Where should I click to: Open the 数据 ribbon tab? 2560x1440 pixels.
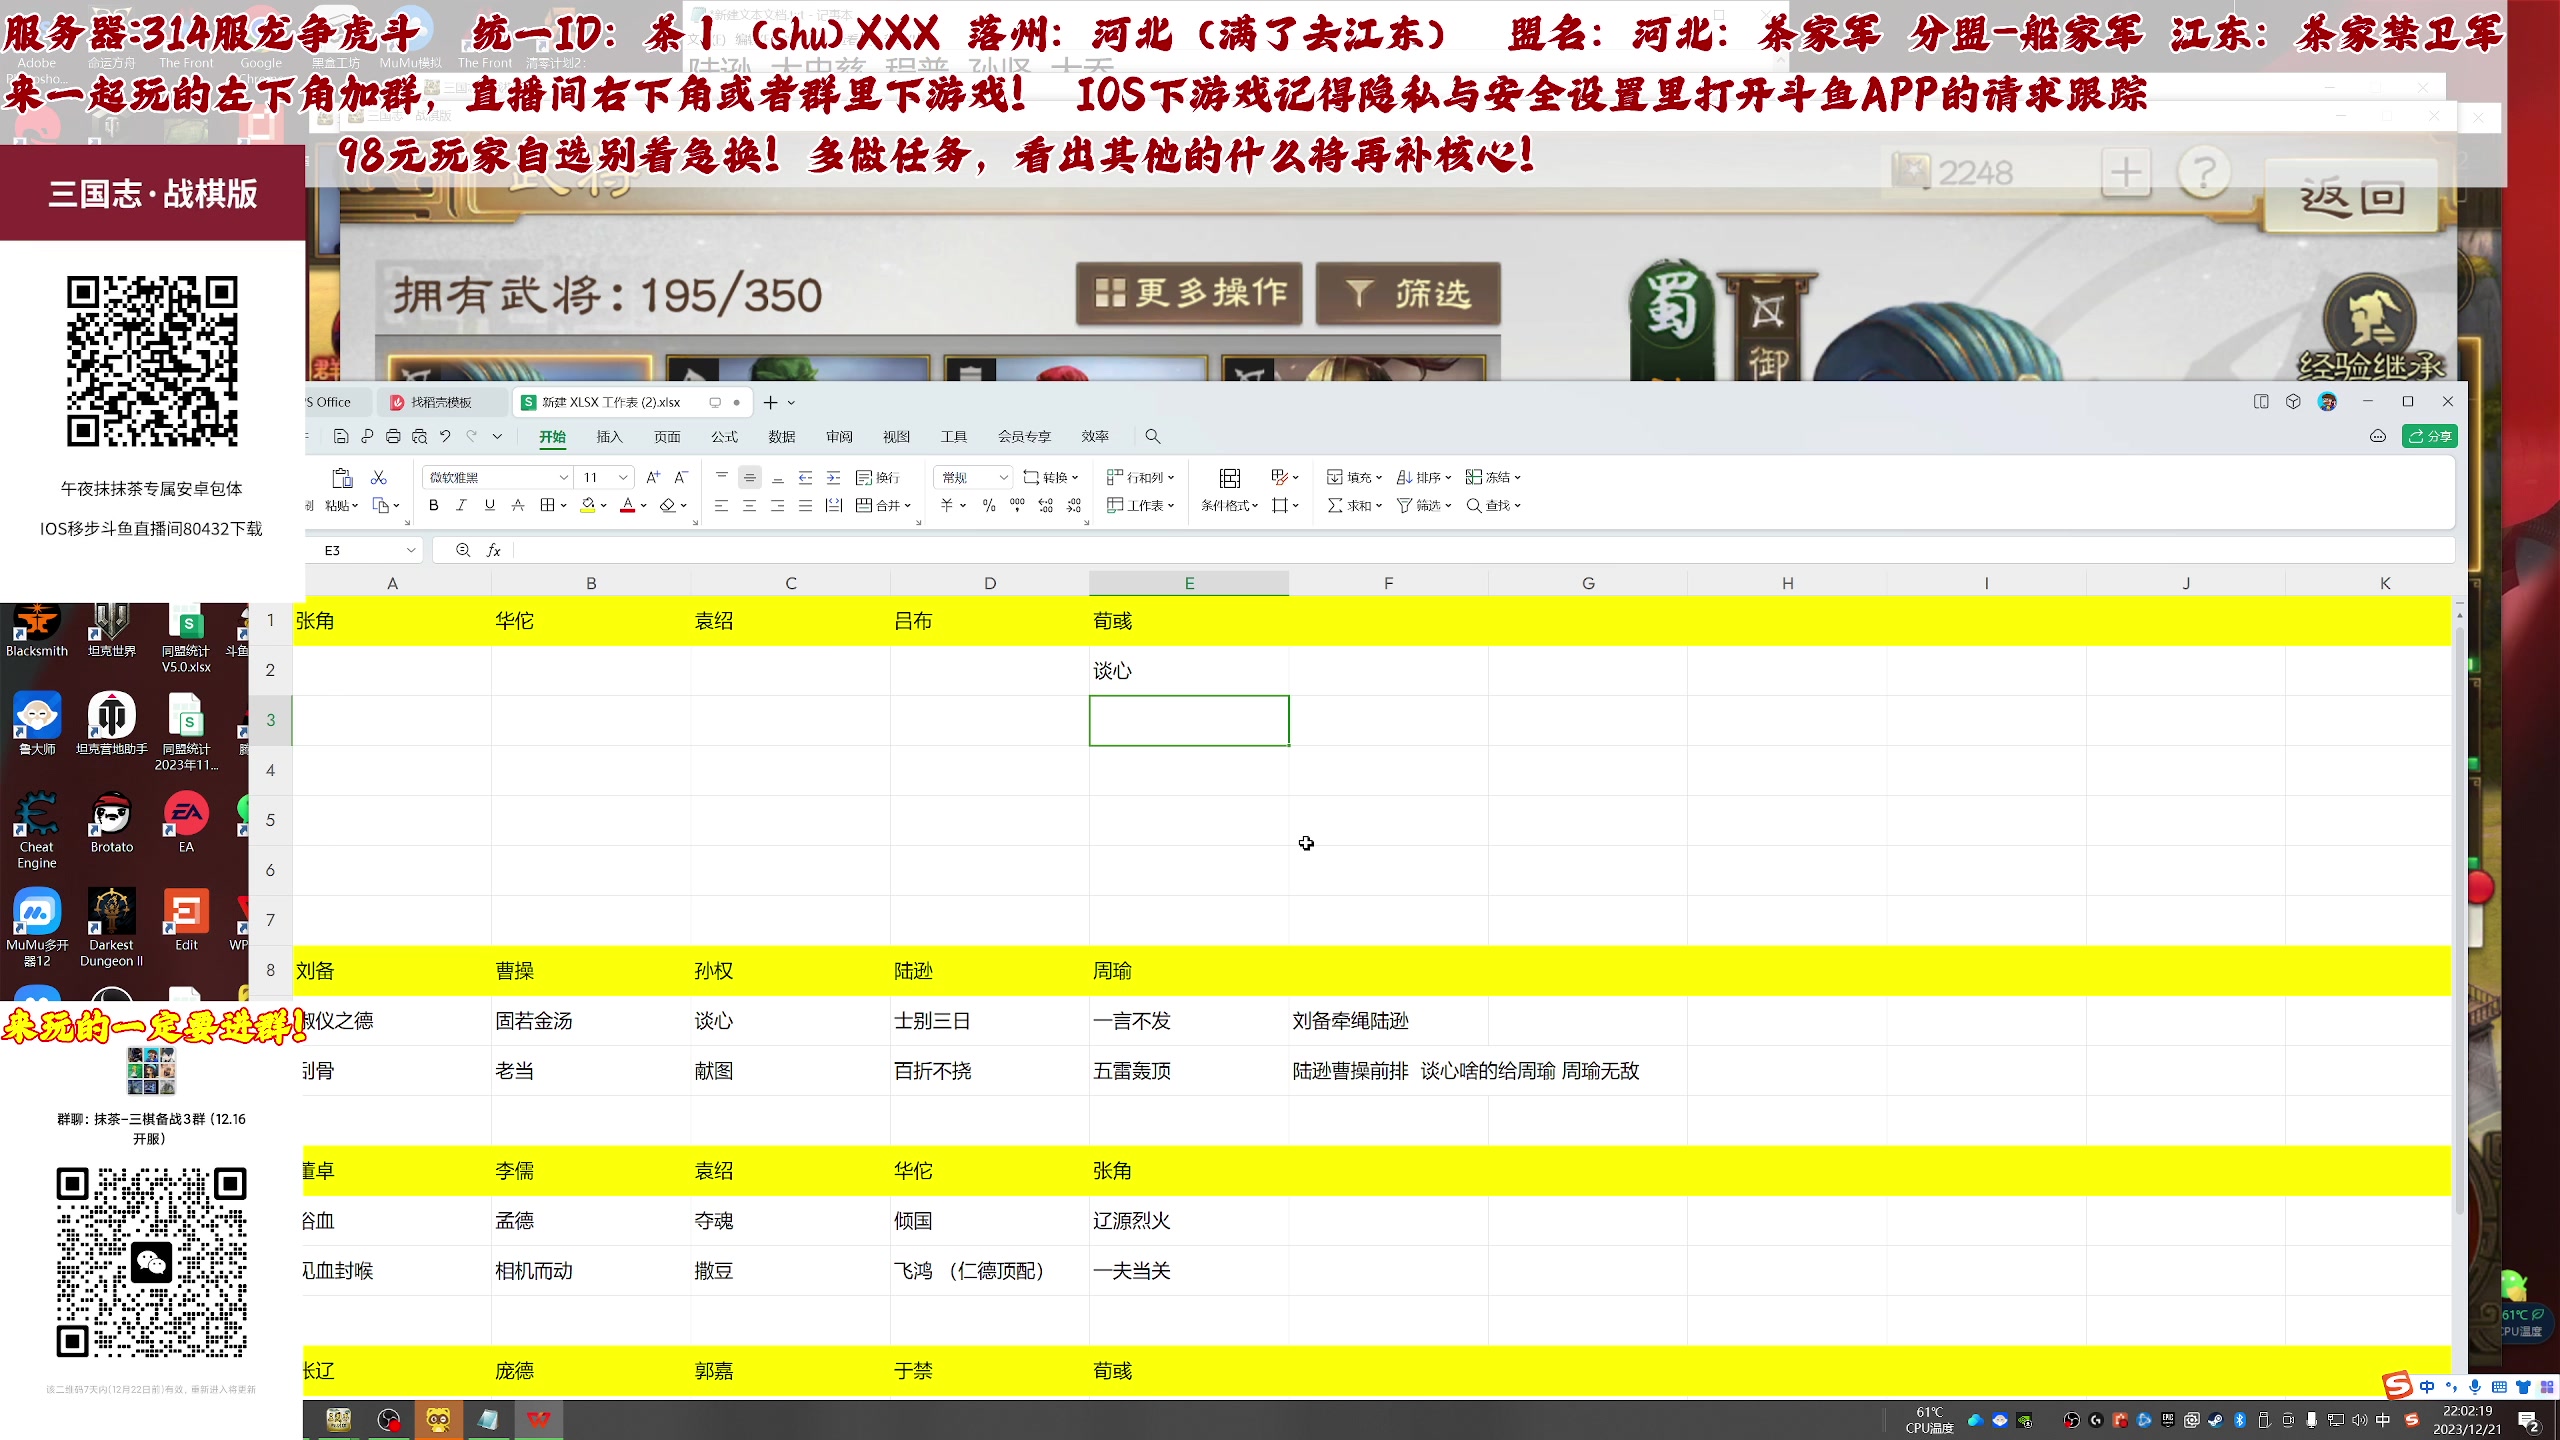pos(781,436)
